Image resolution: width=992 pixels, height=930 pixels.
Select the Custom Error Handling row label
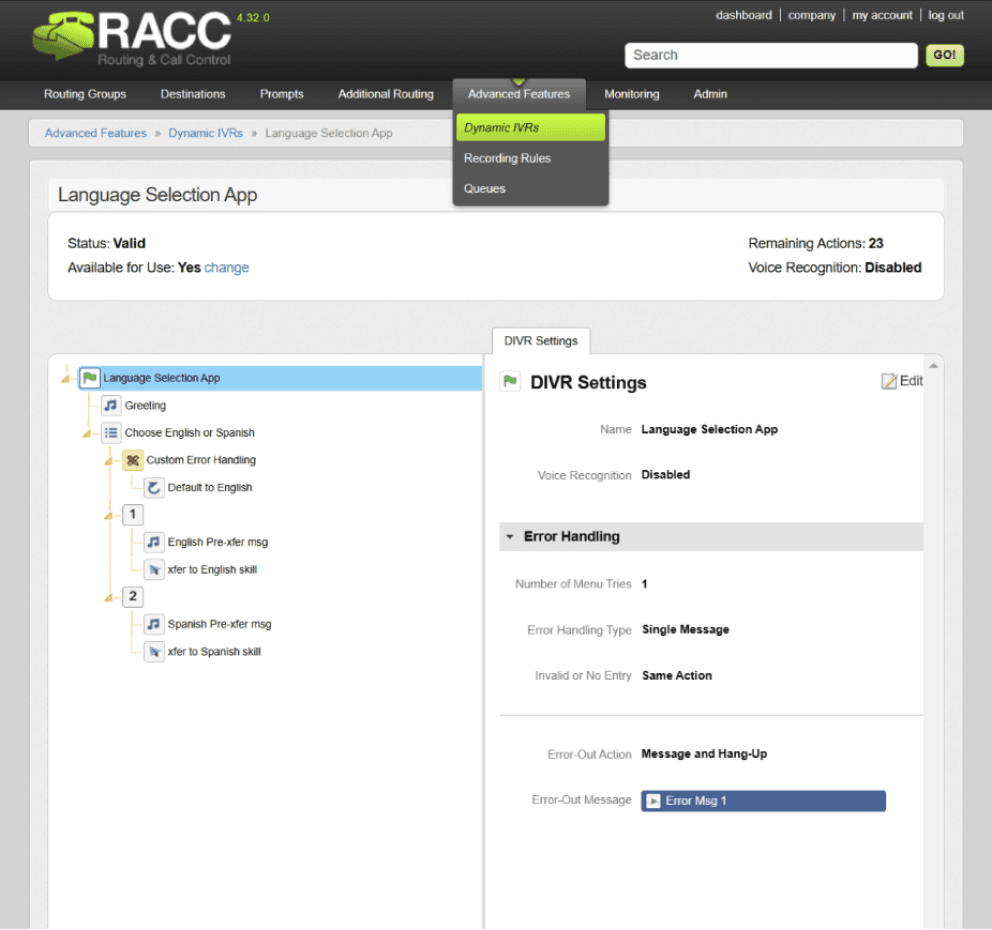pos(201,460)
